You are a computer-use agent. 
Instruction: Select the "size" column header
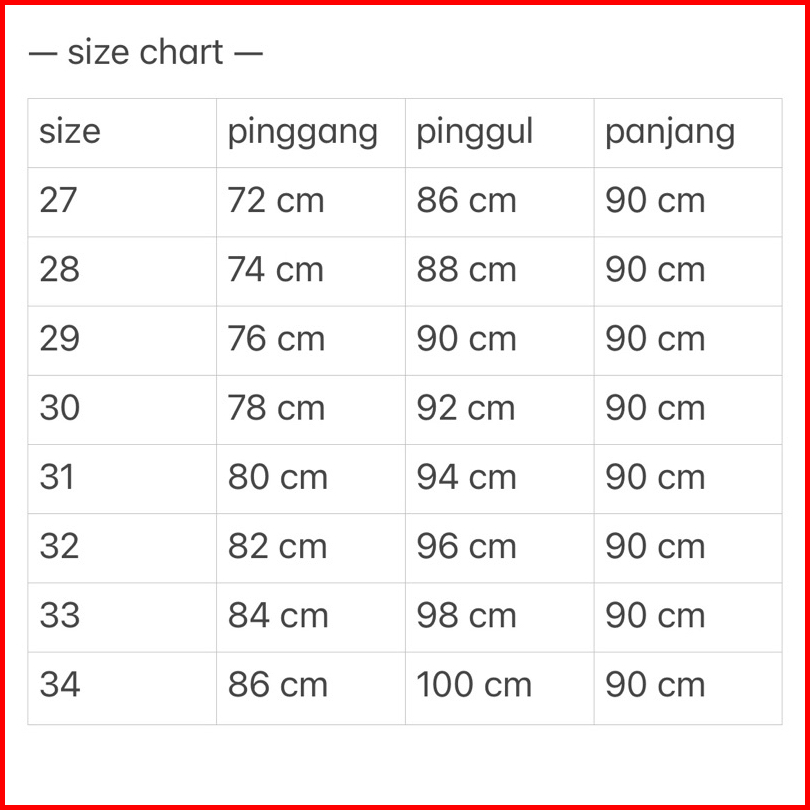70,132
